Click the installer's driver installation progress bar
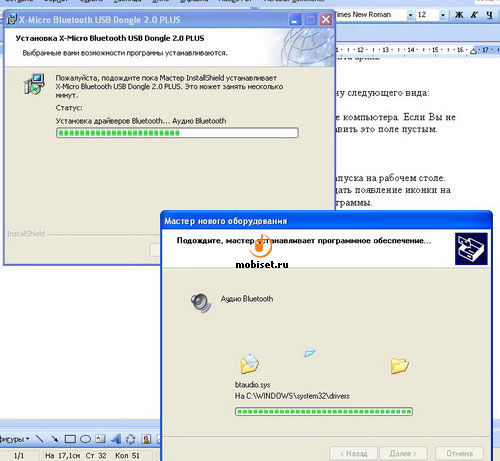Screen dimensions: 500x461 [177, 133]
